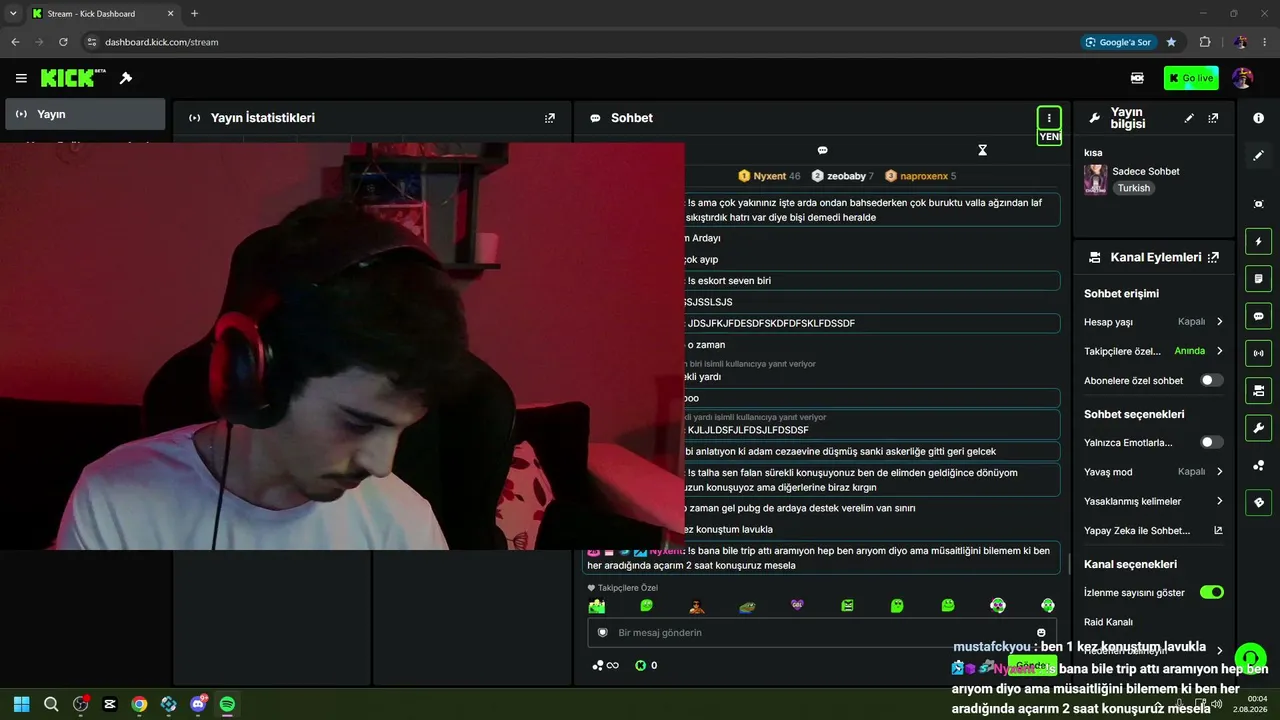
Task: Click the shield badge icon in message box
Action: tap(602, 632)
